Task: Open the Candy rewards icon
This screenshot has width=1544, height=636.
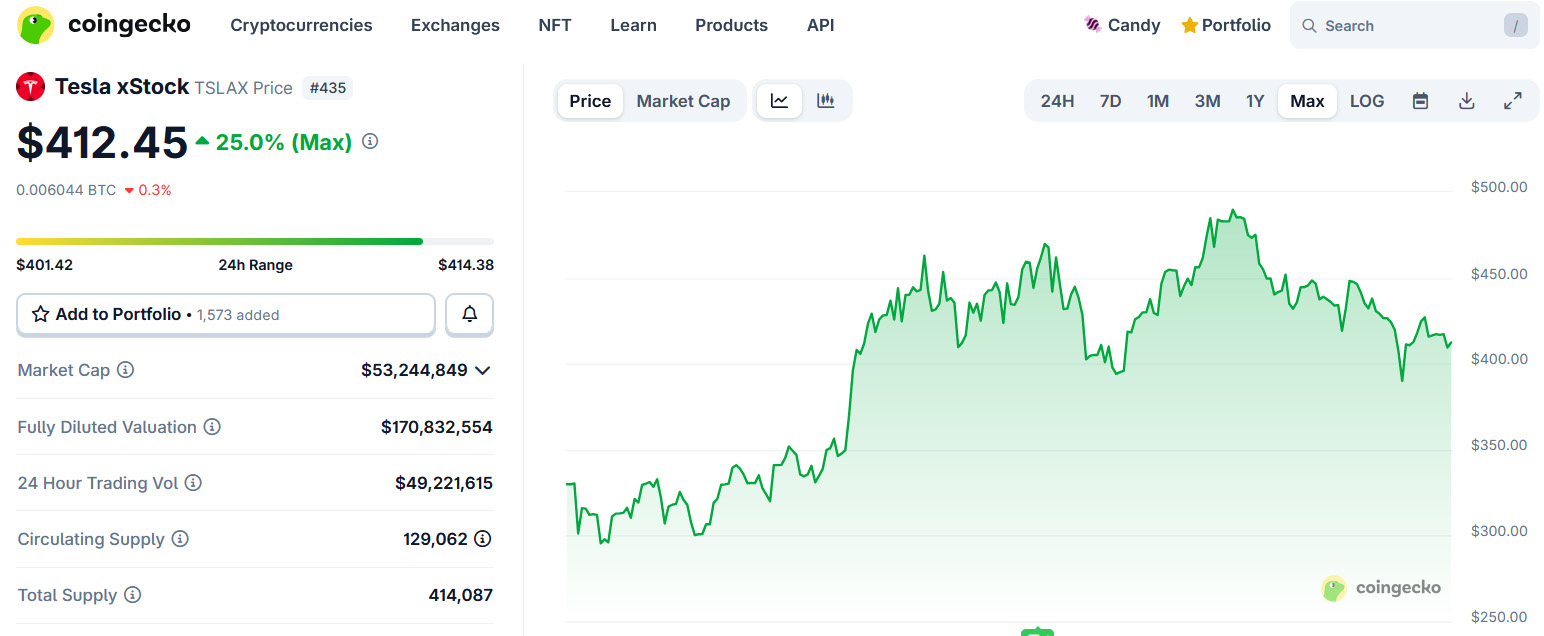Action: [1093, 25]
